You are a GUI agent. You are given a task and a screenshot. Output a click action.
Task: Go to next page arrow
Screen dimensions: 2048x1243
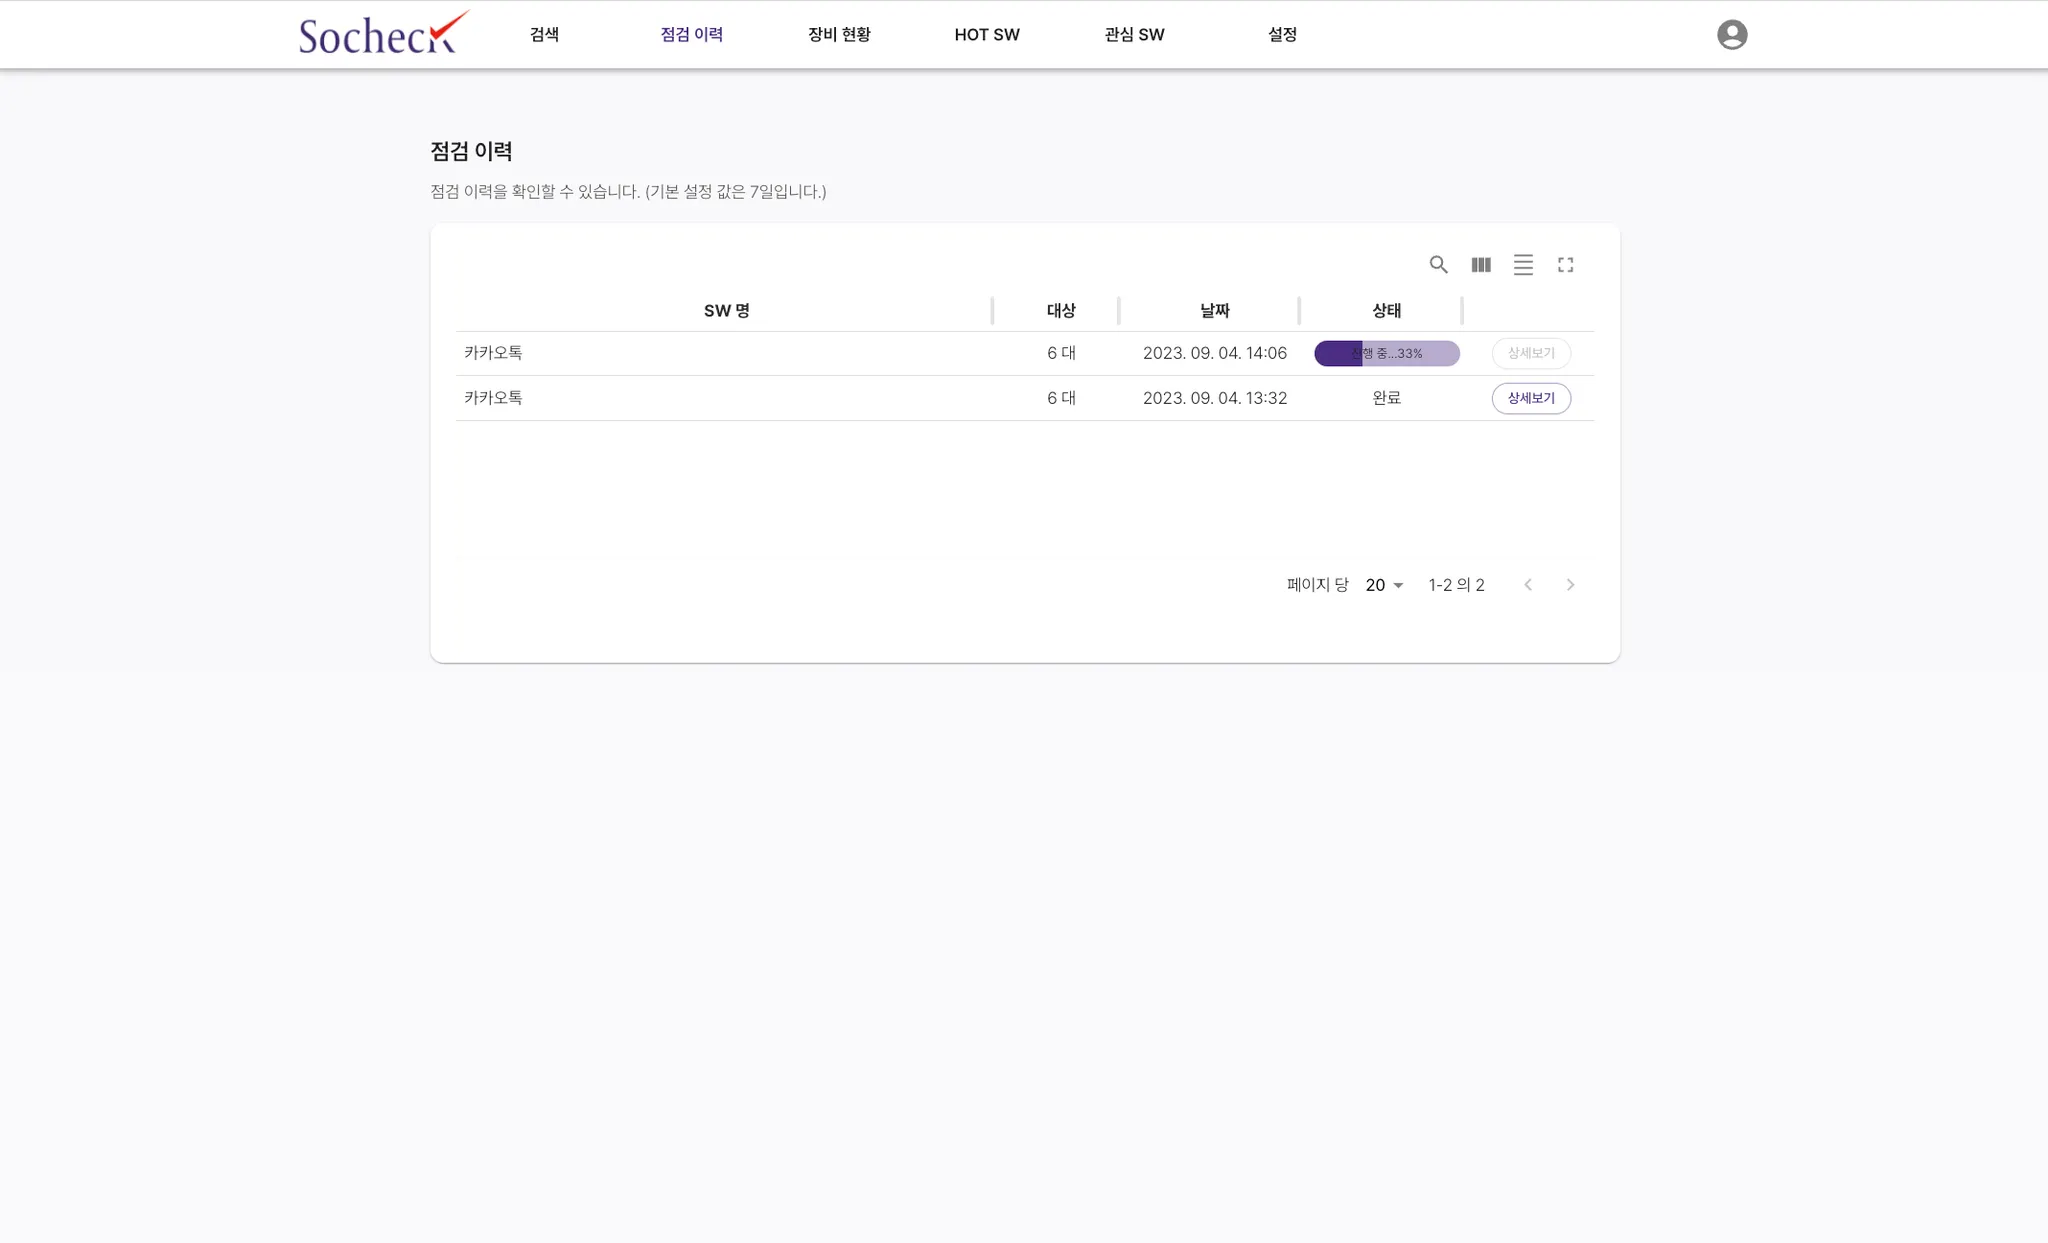pos(1570,585)
